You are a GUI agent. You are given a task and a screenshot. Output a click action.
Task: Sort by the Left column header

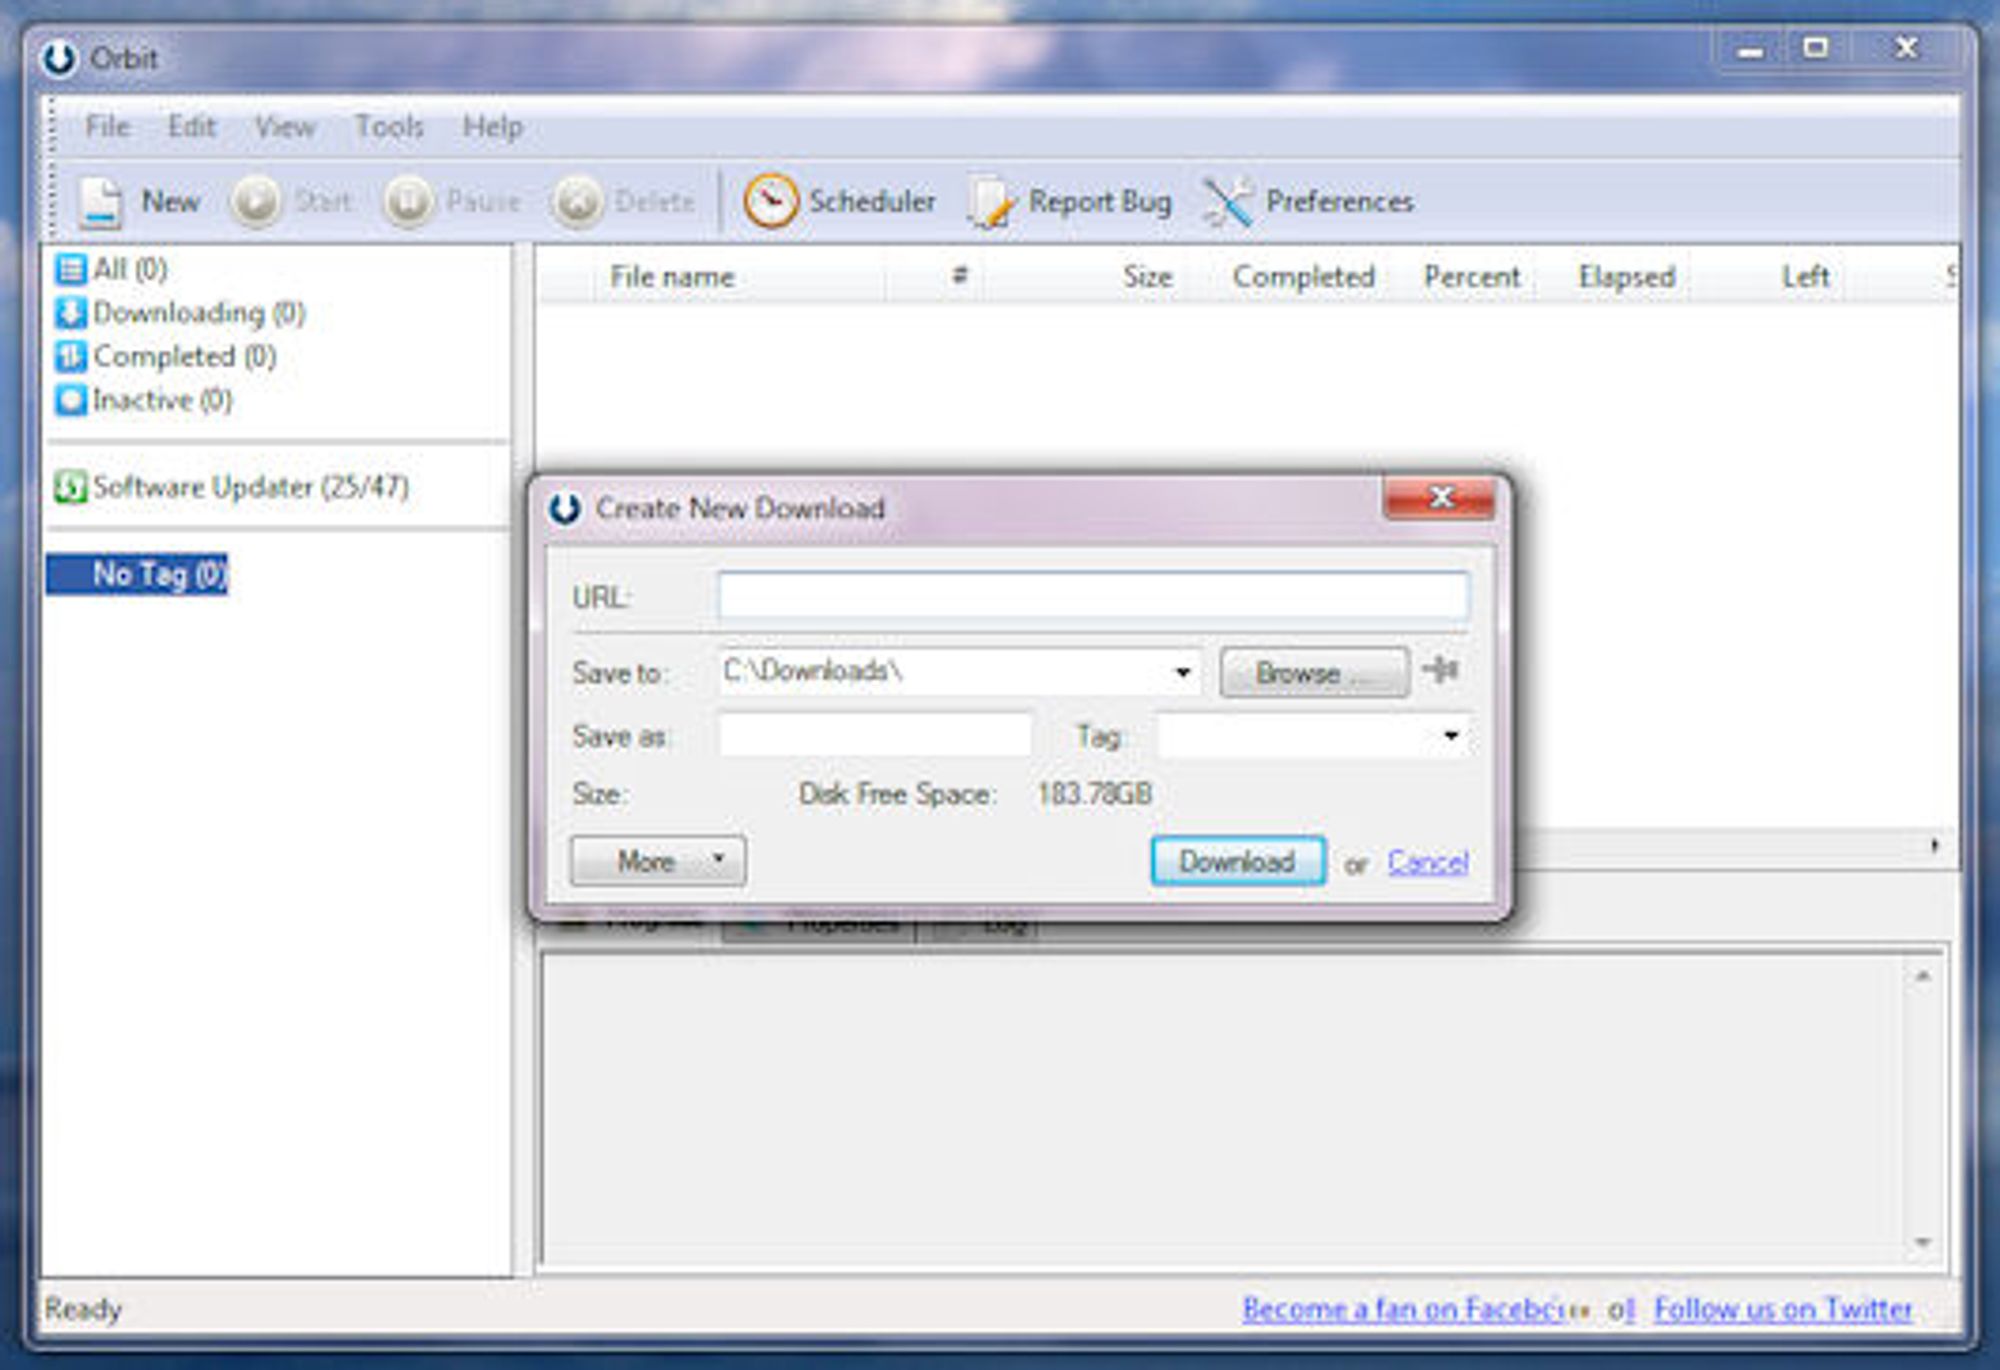[x=1805, y=277]
